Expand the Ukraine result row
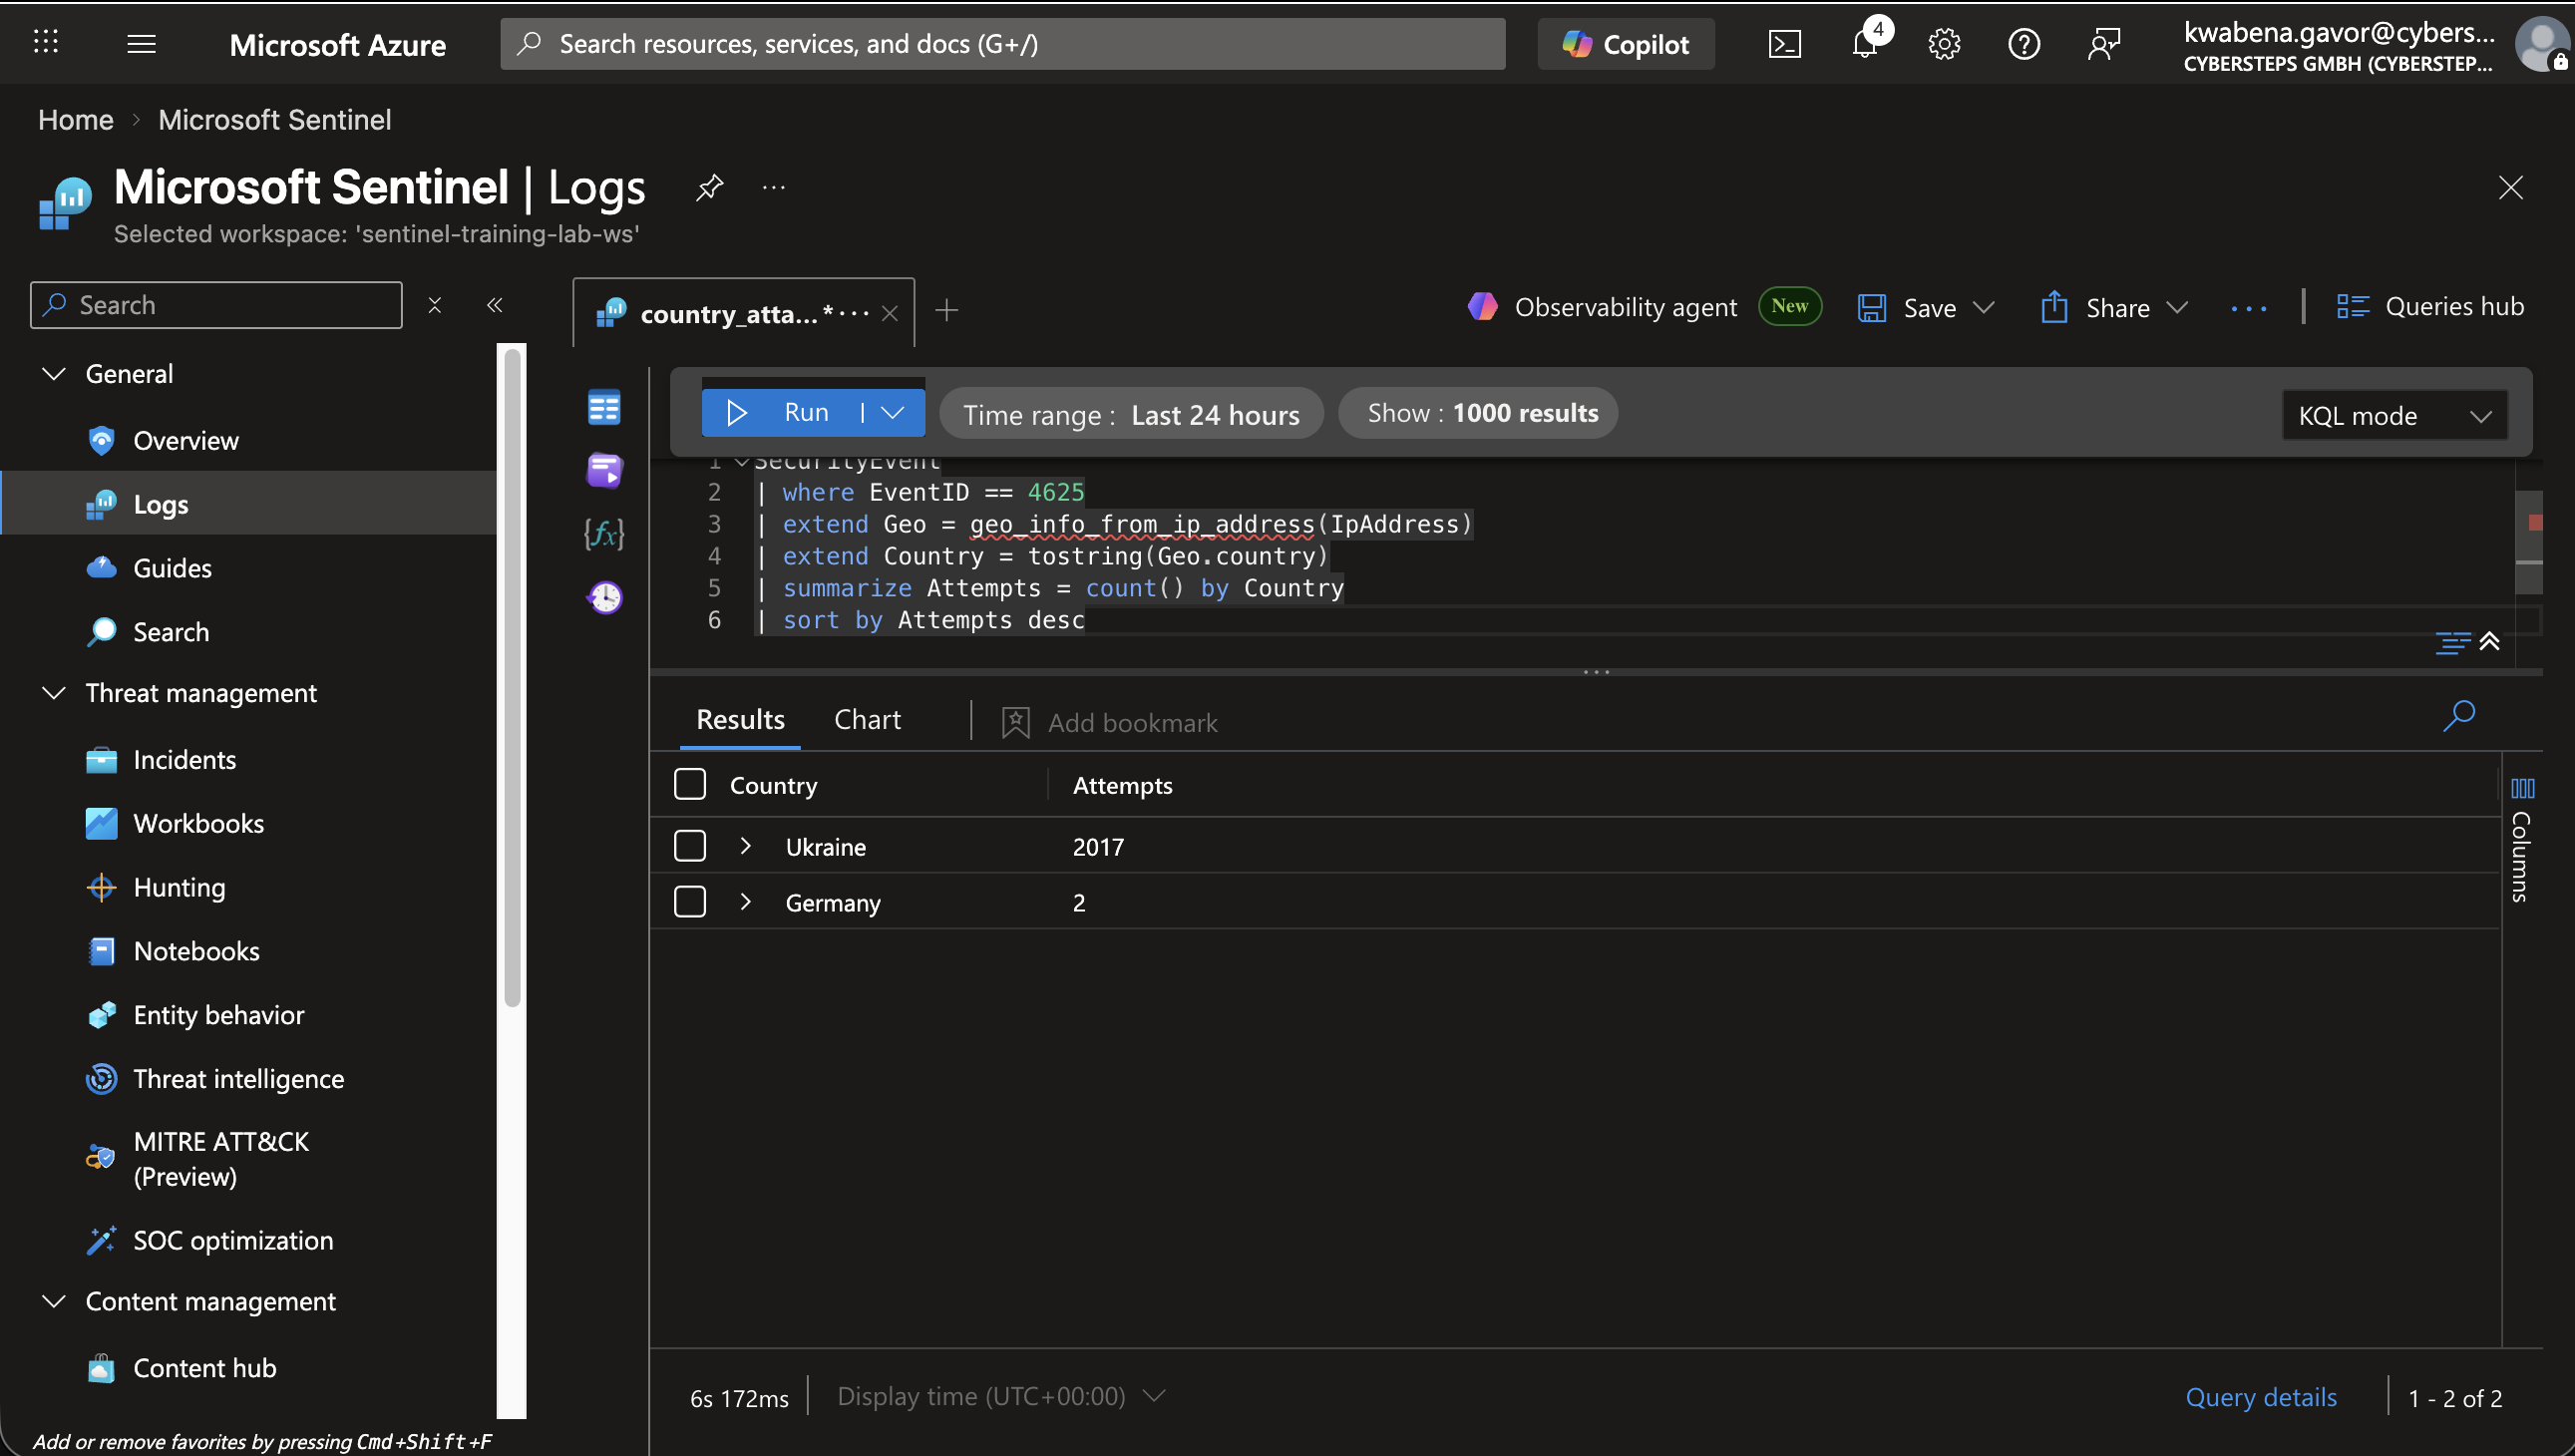Viewport: 2575px width, 1456px height. (x=745, y=846)
